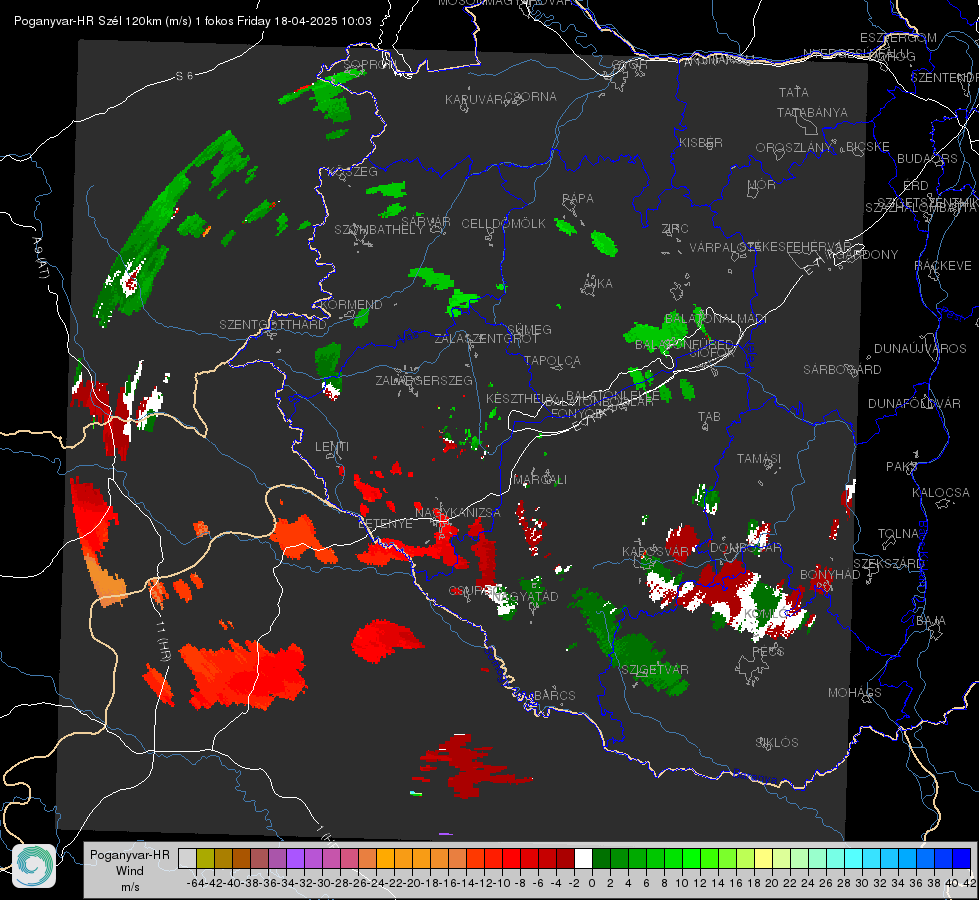Image resolution: width=979 pixels, height=900 pixels.
Task: Select the S 6 road label
Action: click(x=184, y=76)
